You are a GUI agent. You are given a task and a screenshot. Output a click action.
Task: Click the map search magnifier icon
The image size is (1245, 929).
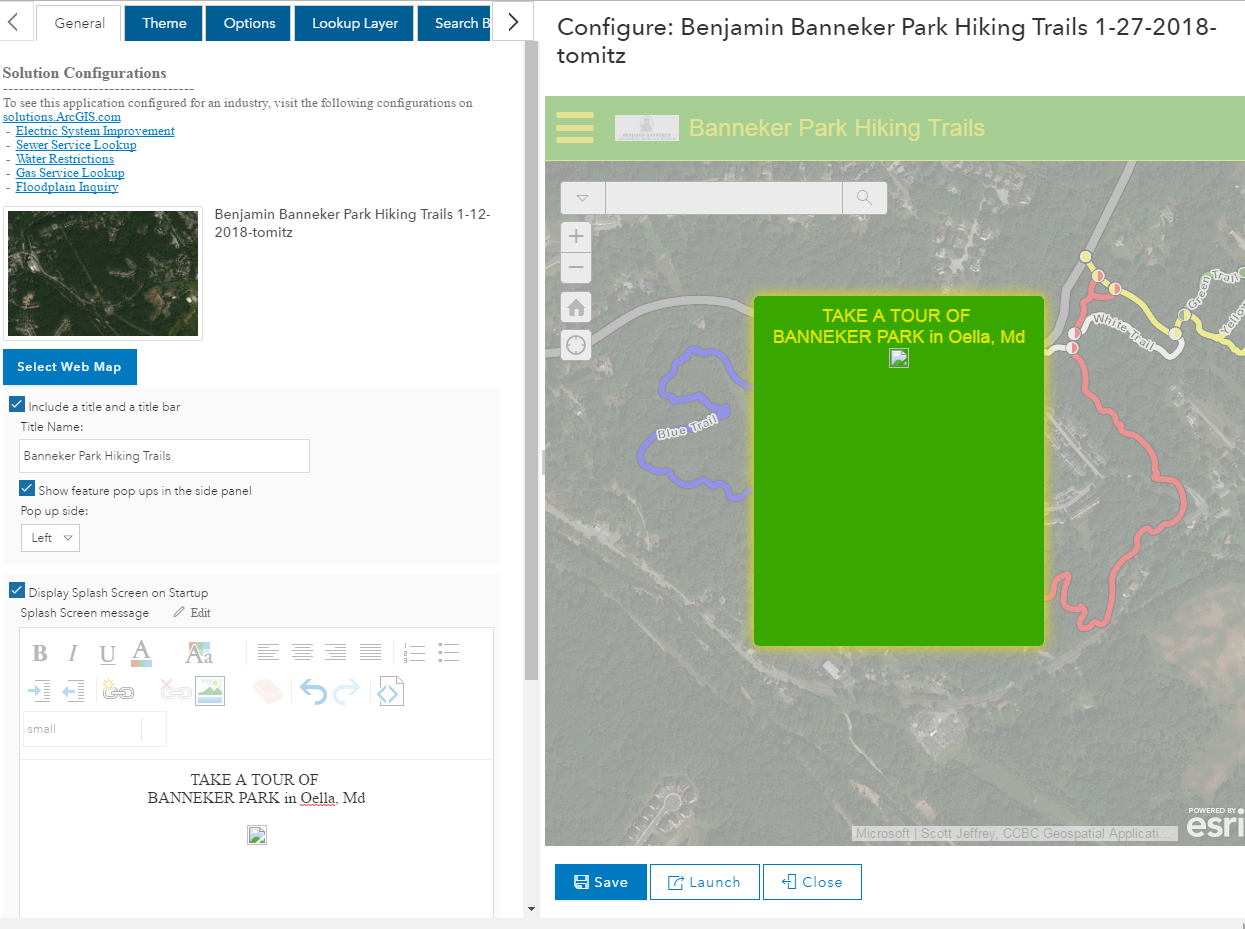tap(865, 198)
